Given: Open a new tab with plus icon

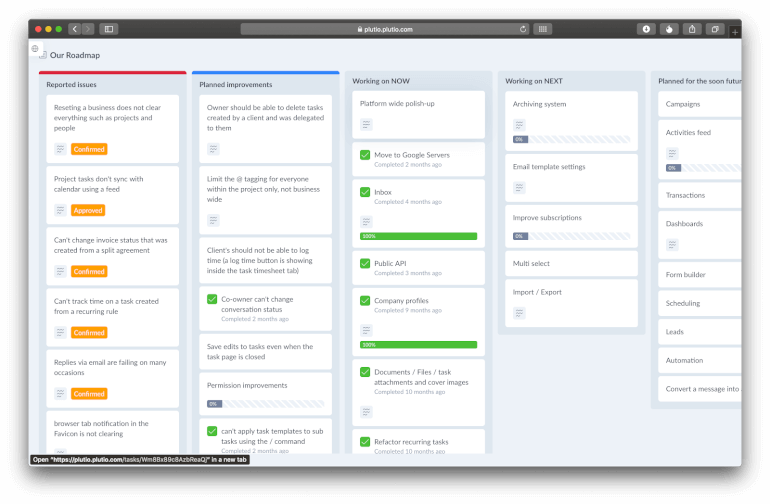Looking at the screenshot, I should click(735, 32).
